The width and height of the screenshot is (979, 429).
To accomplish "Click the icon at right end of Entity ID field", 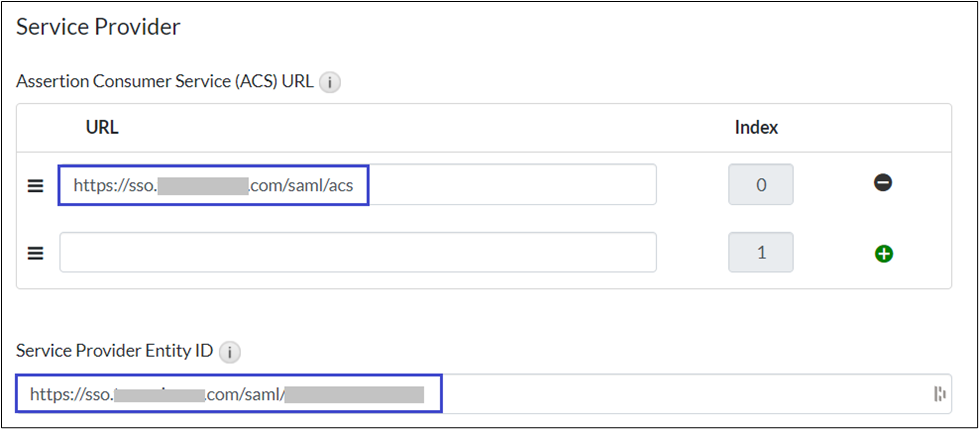I will coord(940,394).
